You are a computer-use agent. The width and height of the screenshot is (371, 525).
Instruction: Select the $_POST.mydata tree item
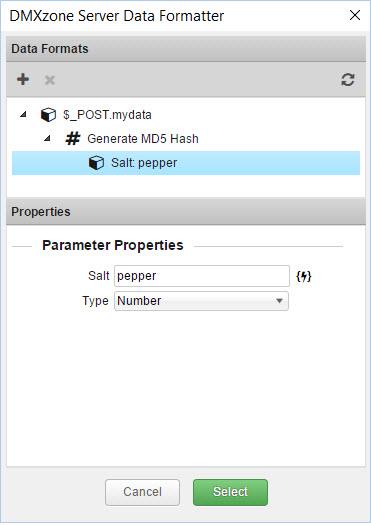click(107, 115)
